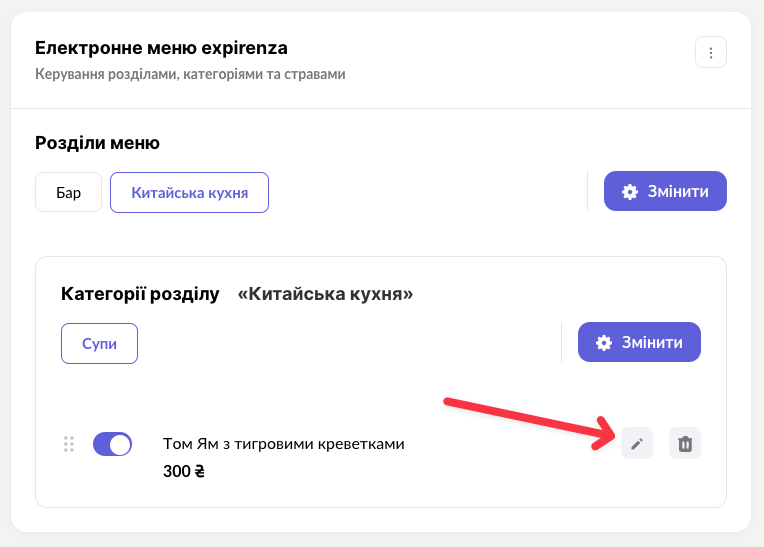
Task: Click the Електронне меню expirenza title
Action: pos(161,48)
